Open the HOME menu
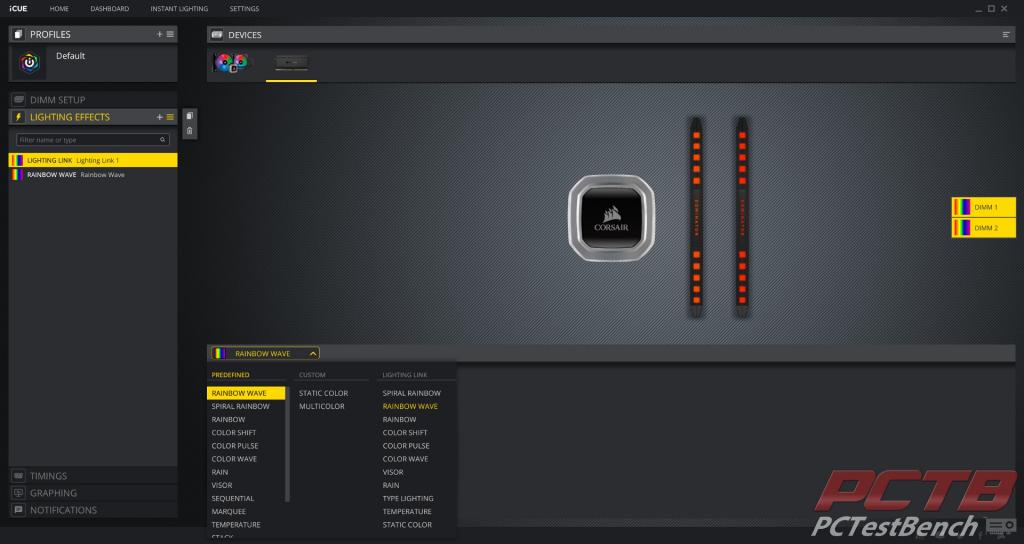 pyautogui.click(x=59, y=8)
